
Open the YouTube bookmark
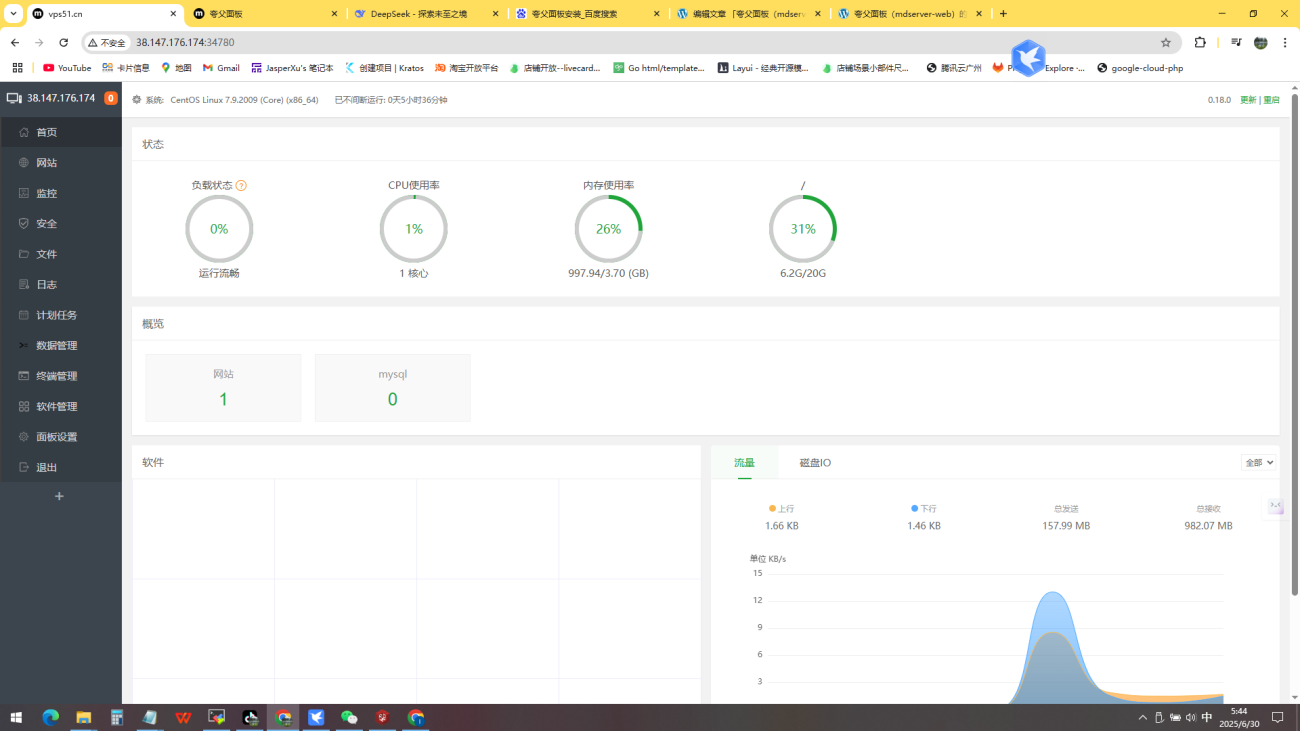[67, 68]
